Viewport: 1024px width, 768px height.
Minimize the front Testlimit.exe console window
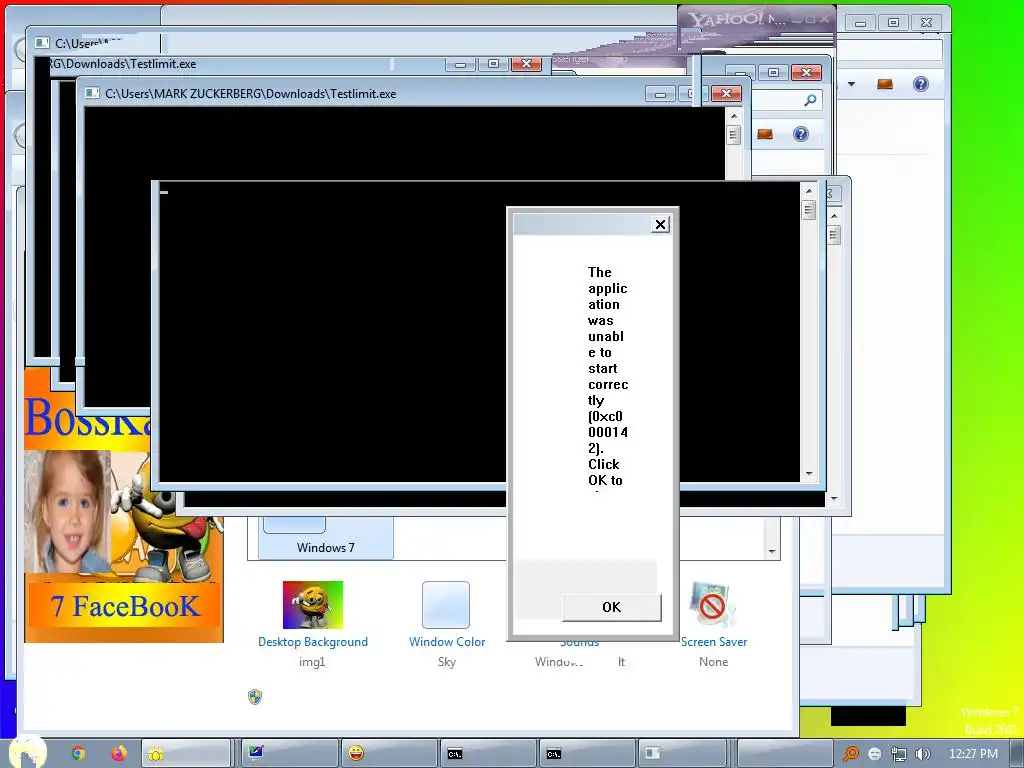tap(660, 94)
